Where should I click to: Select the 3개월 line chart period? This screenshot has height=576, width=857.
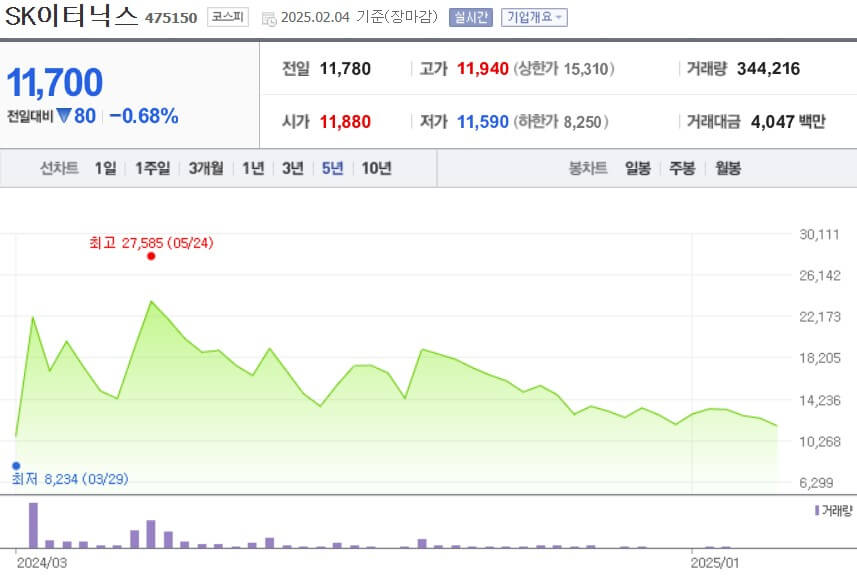pyautogui.click(x=206, y=168)
